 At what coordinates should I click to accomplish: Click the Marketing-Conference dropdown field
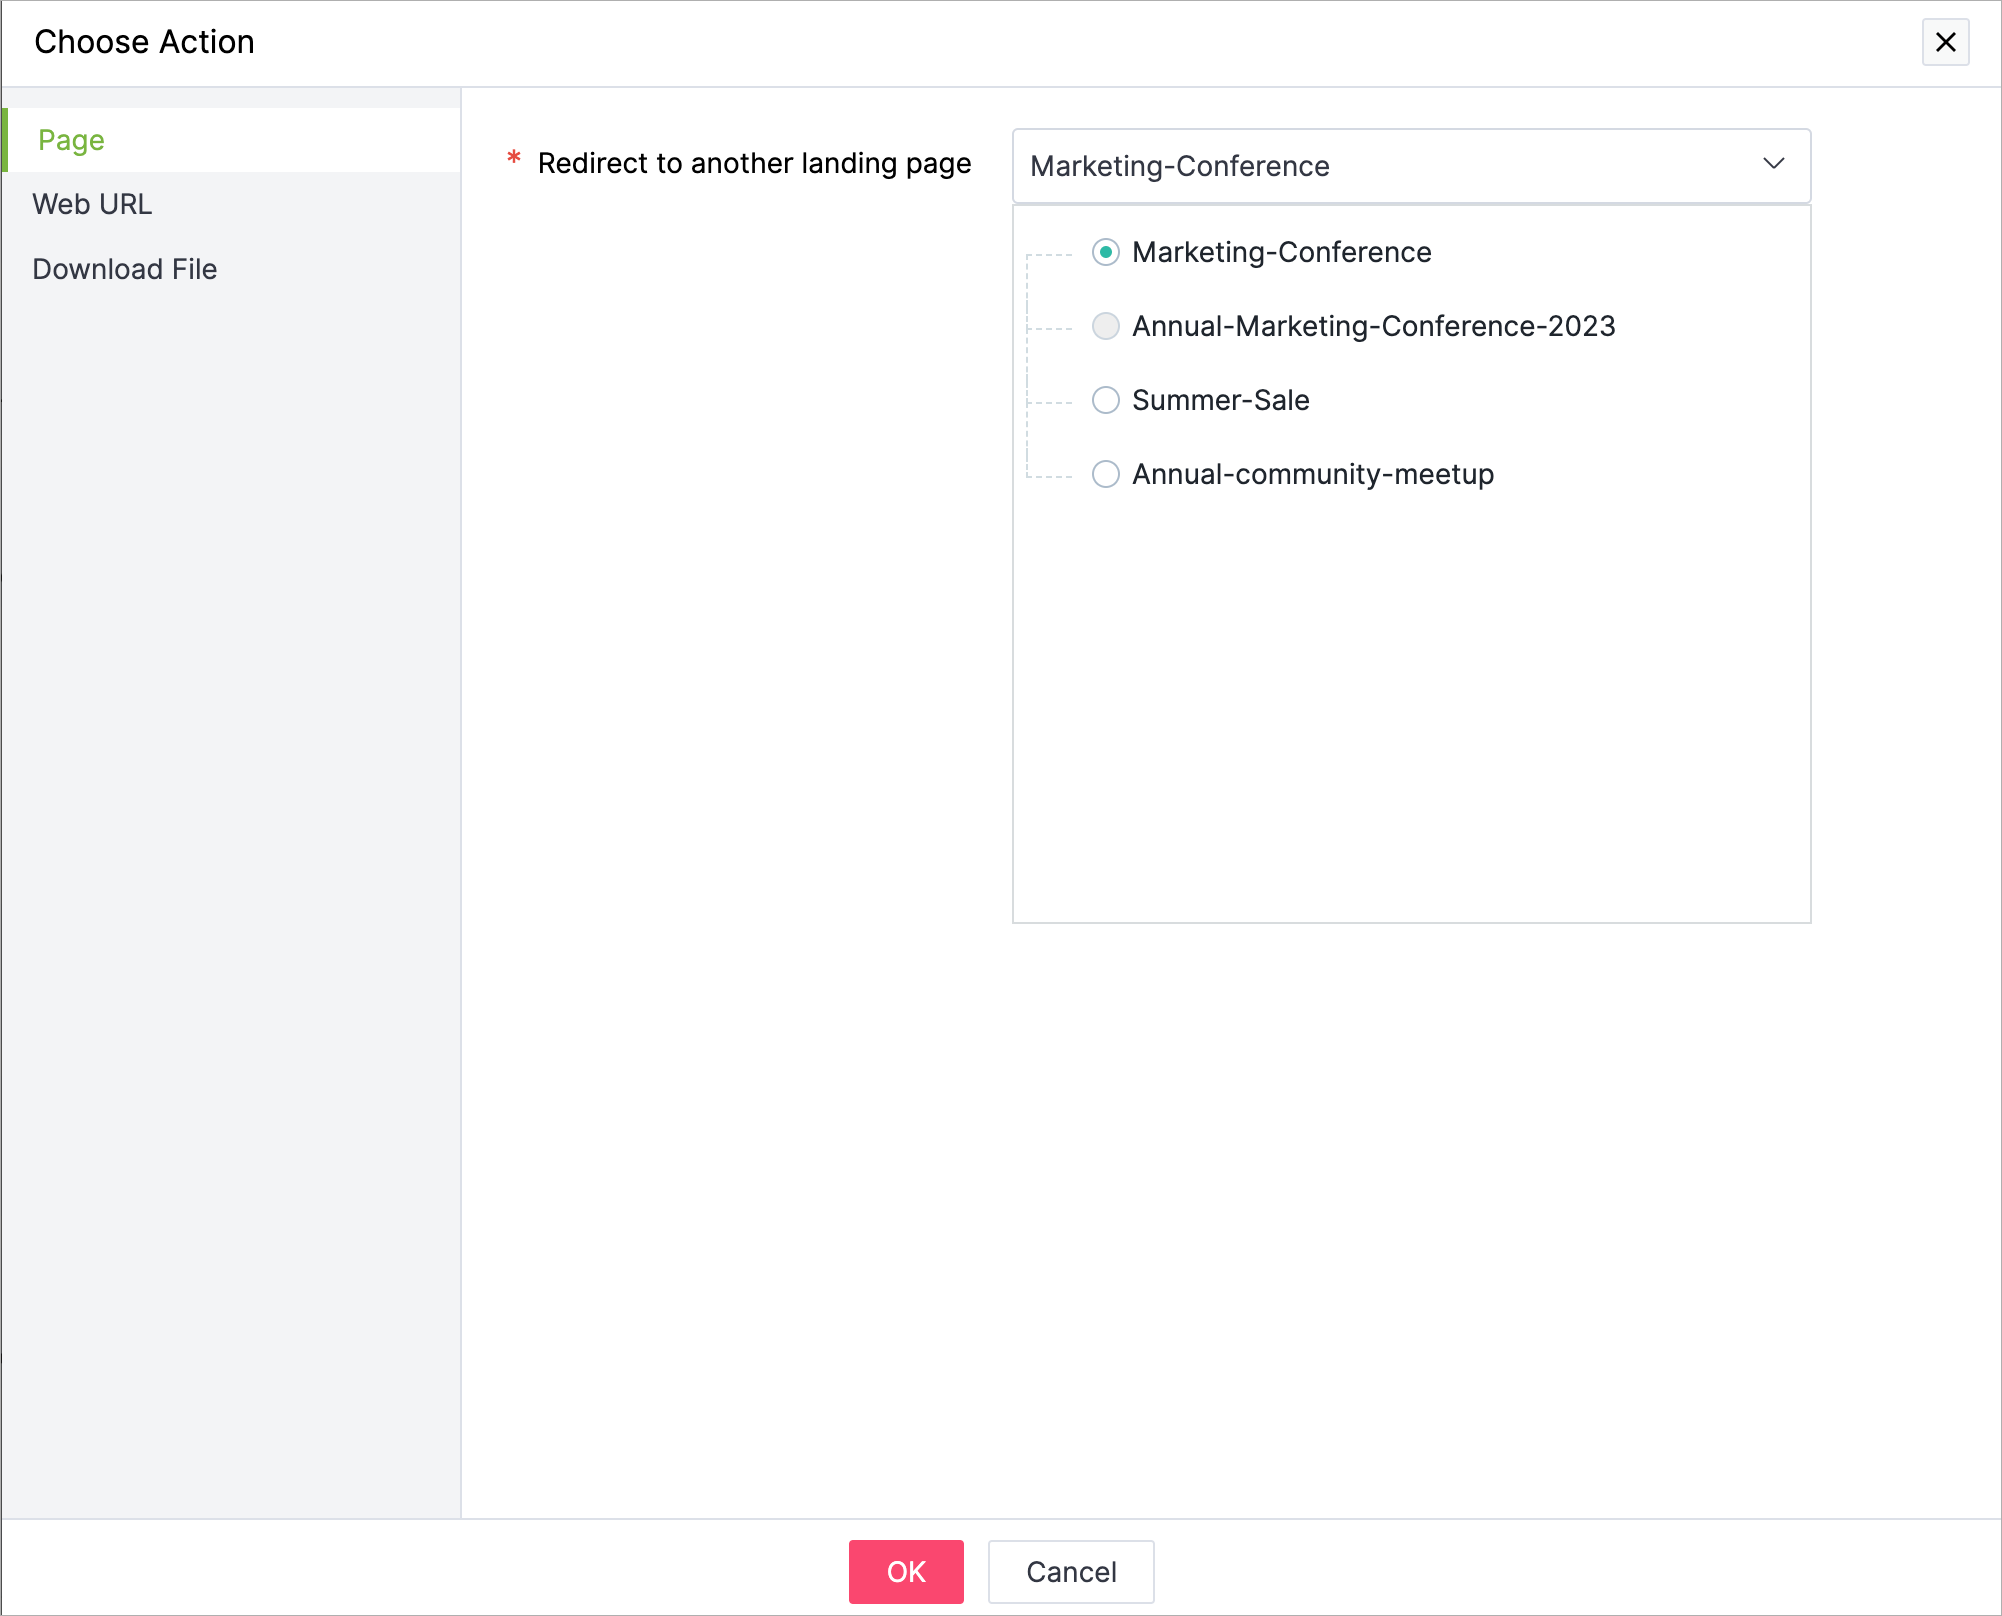click(1380, 166)
